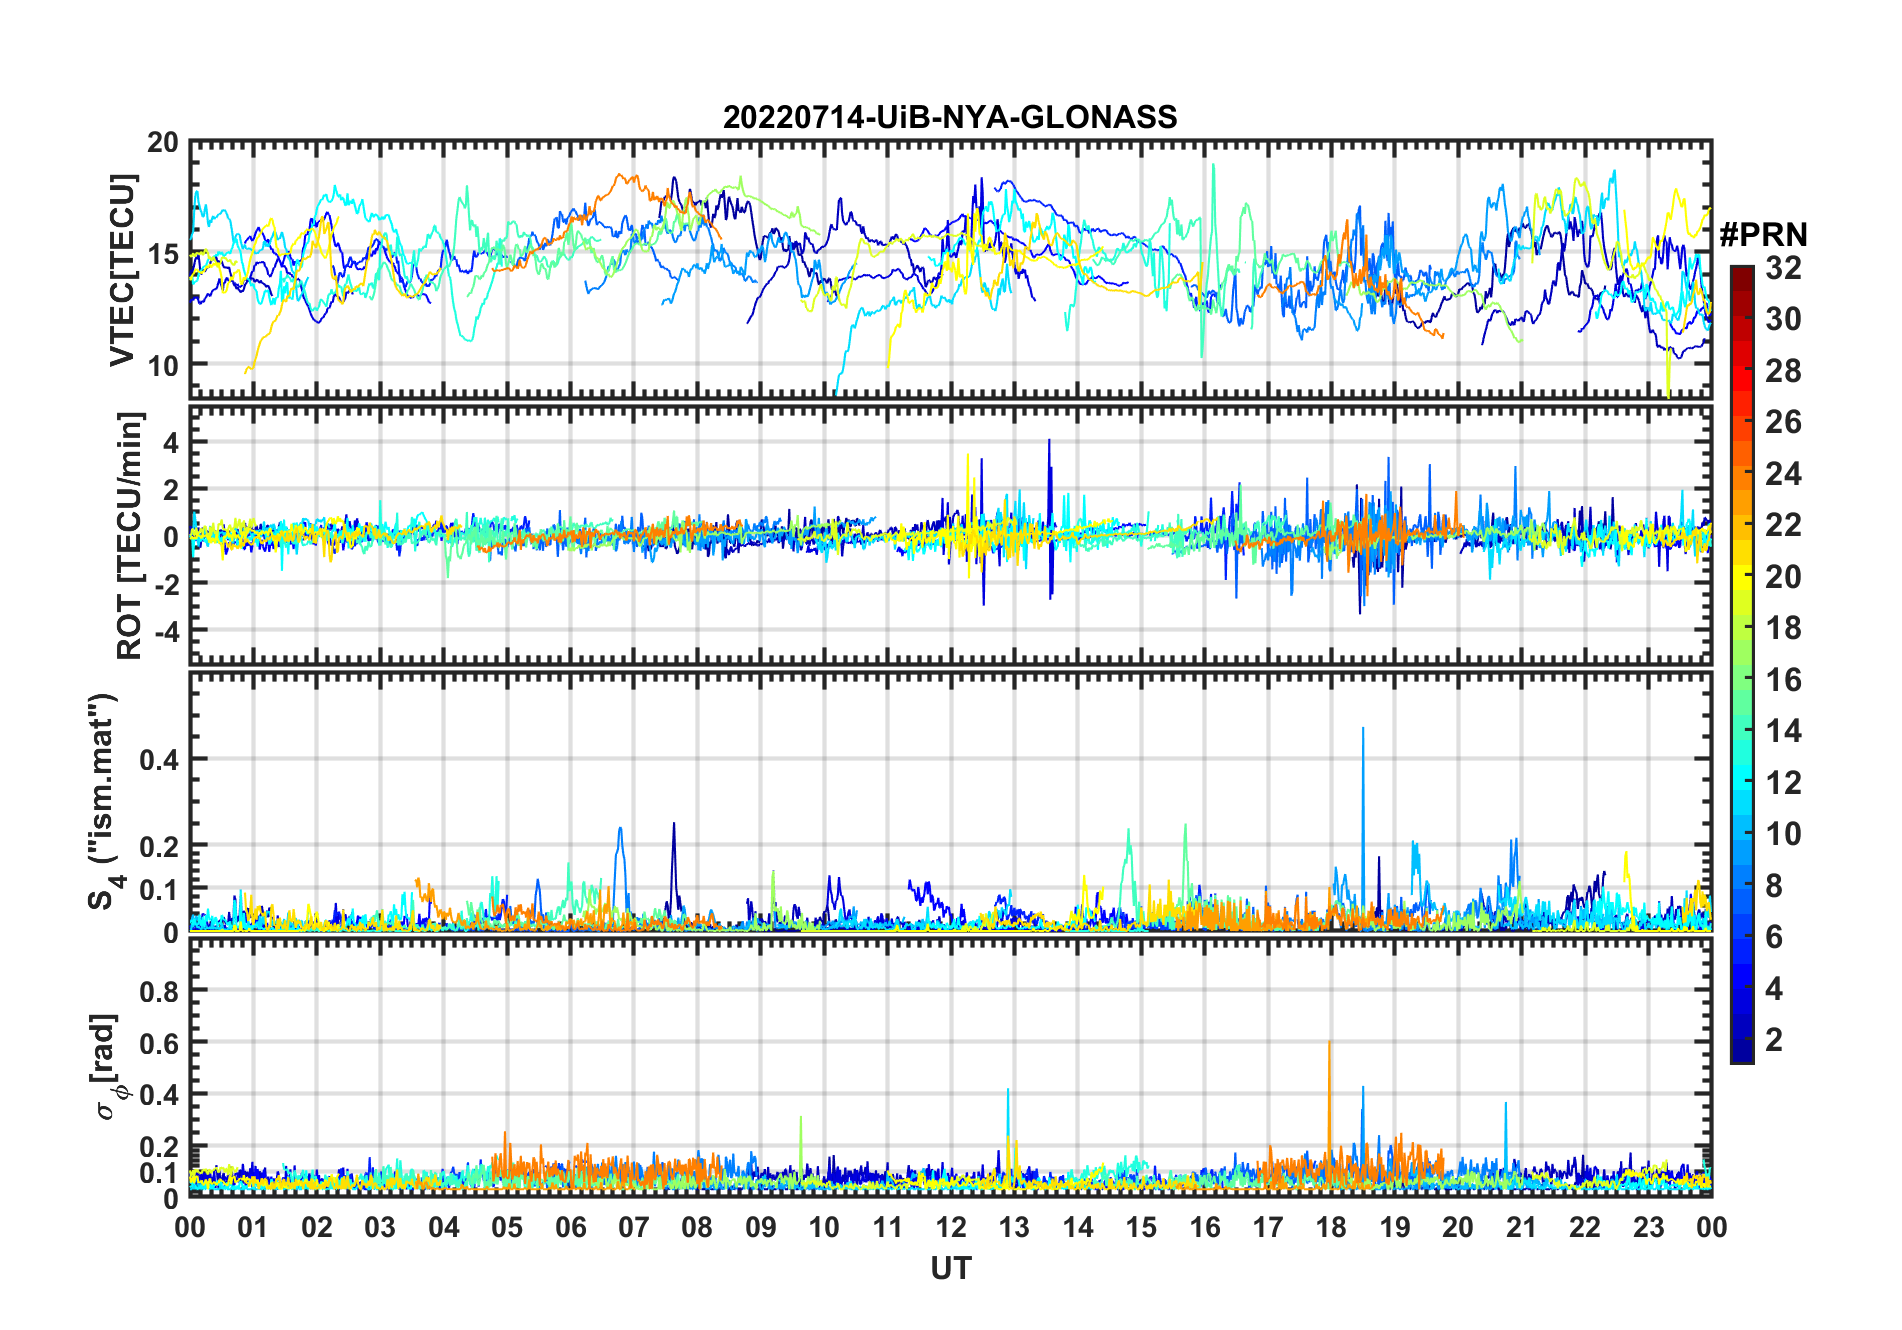Click colorbar tick label 6

click(x=1774, y=937)
